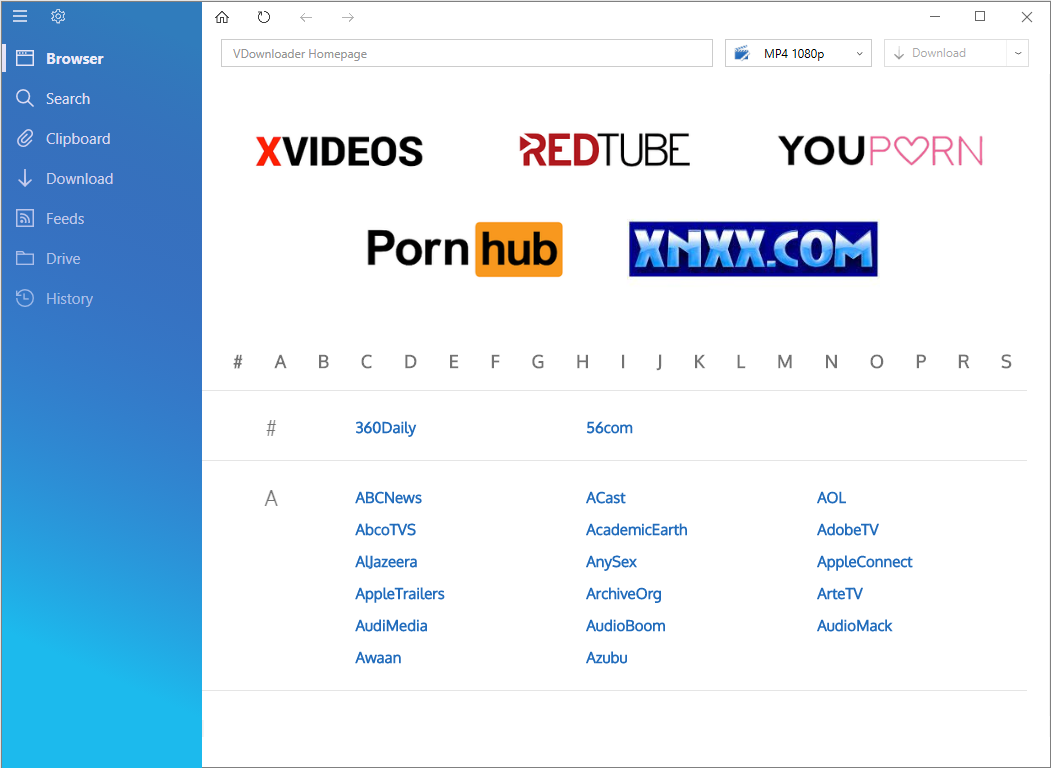Jump to index letter C
The width and height of the screenshot is (1051, 768).
pyautogui.click(x=366, y=363)
